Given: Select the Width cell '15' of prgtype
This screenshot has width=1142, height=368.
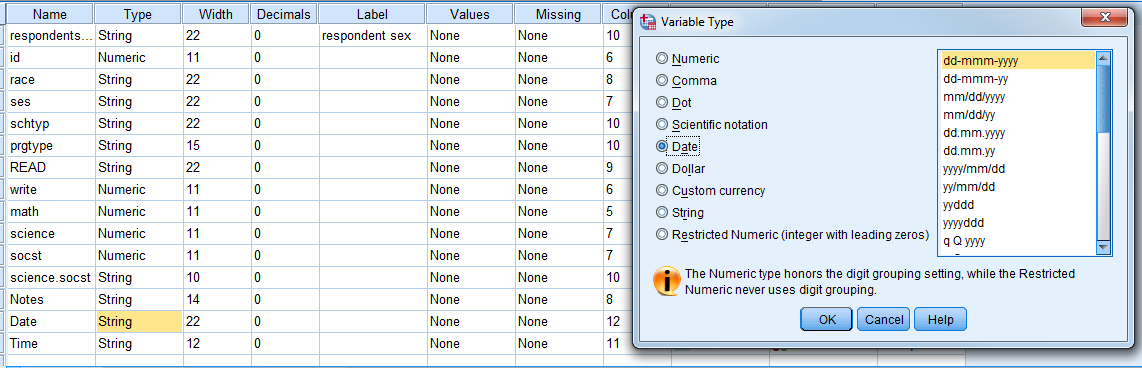Looking at the screenshot, I should (217, 145).
